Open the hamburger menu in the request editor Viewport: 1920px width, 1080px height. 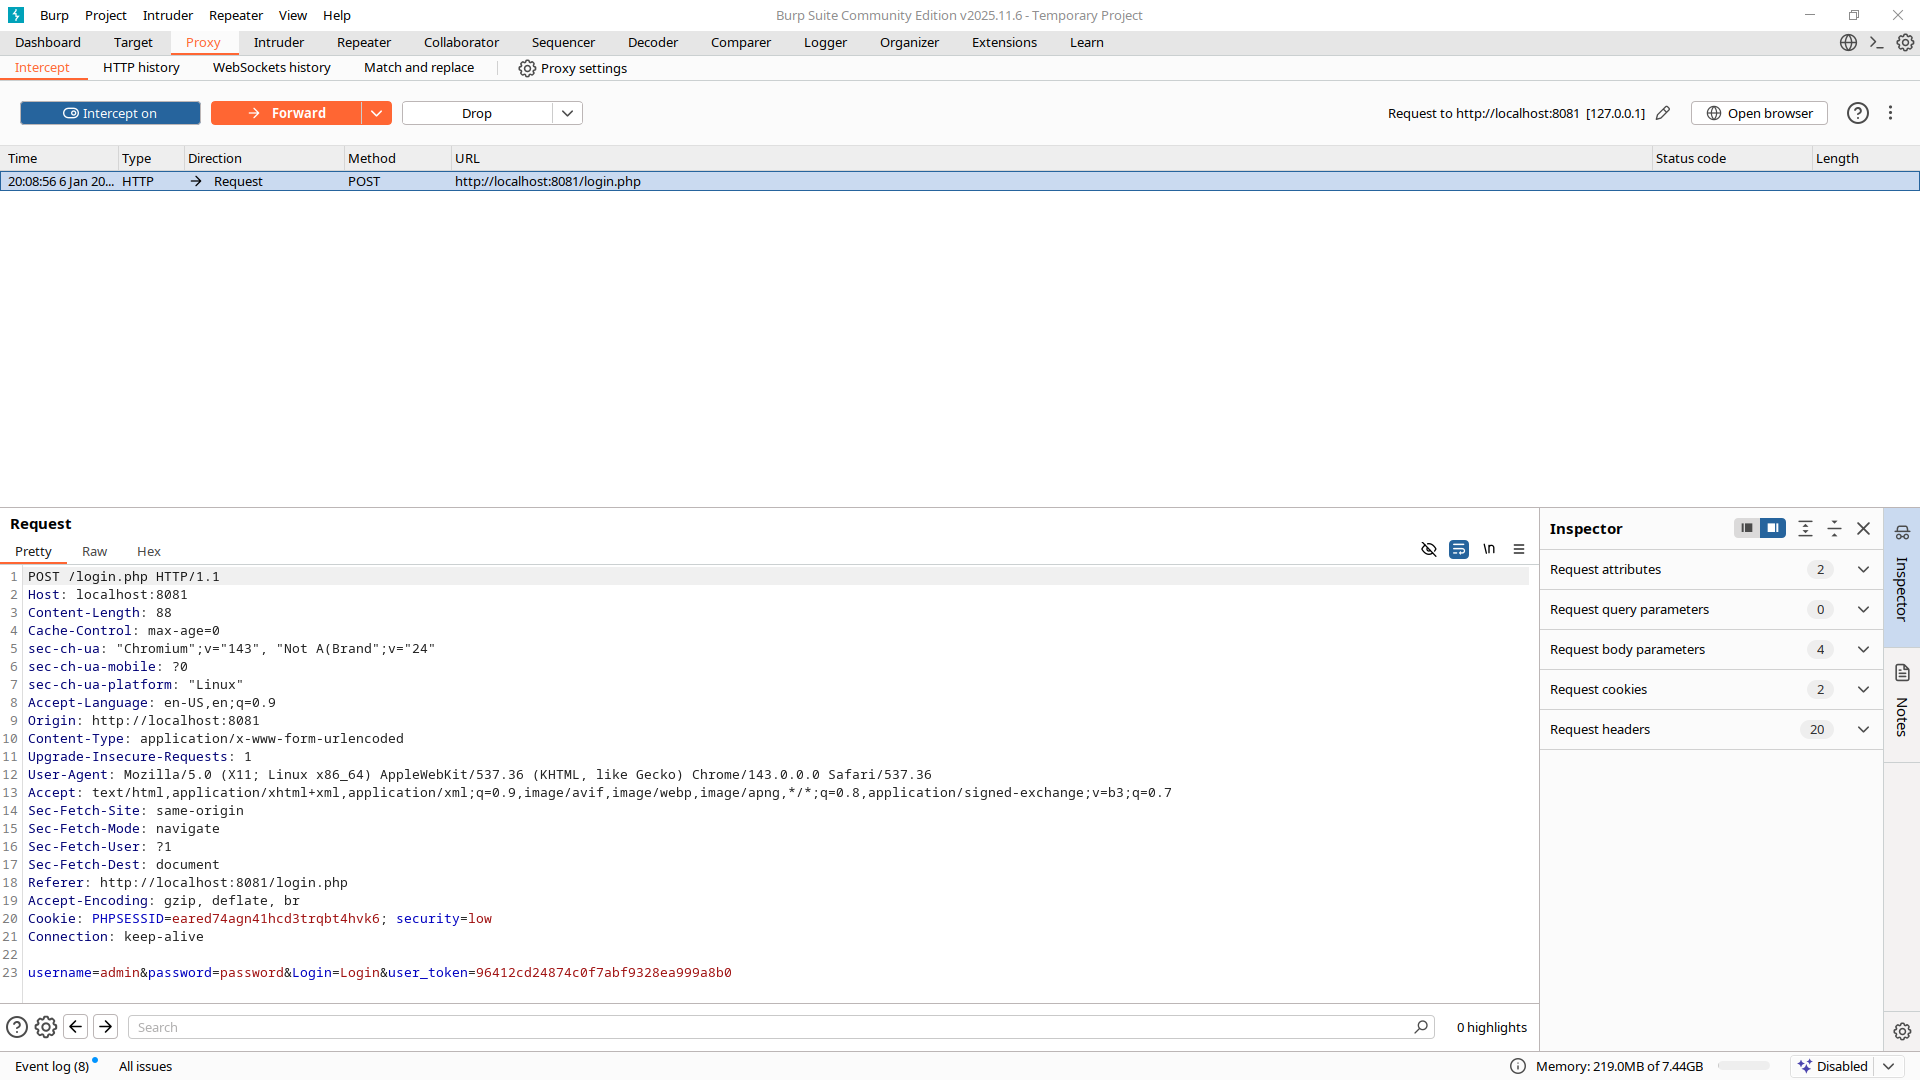[1518, 549]
